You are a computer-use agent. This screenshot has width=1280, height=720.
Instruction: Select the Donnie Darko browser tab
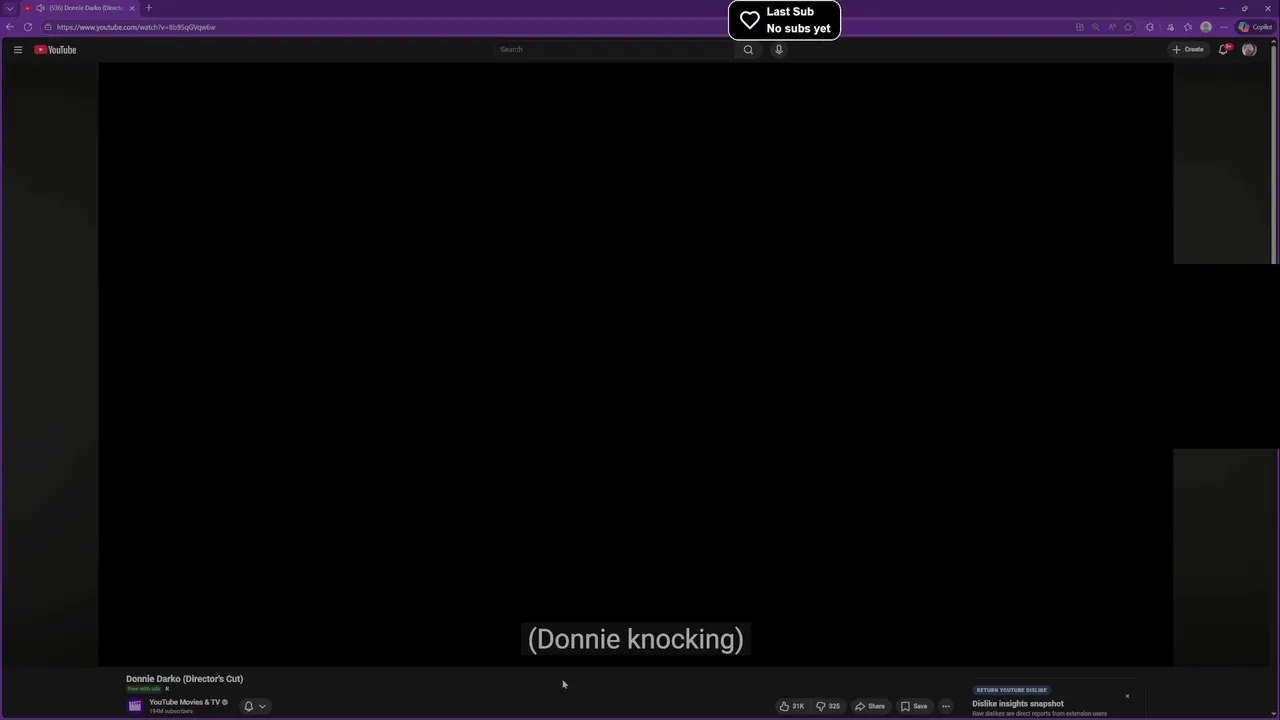(80, 8)
